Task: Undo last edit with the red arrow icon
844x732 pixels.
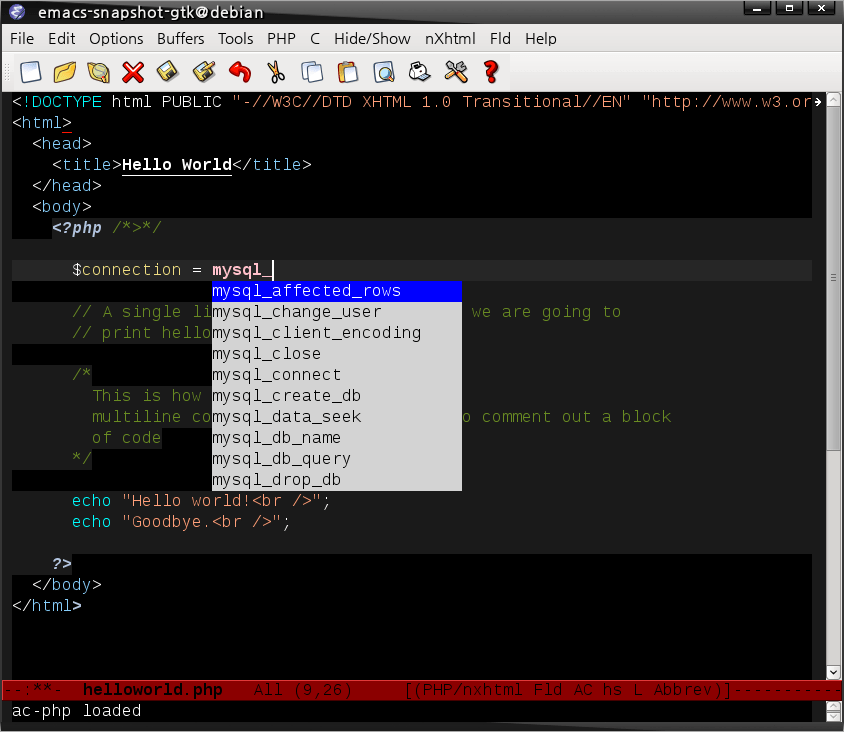Action: [x=239, y=72]
